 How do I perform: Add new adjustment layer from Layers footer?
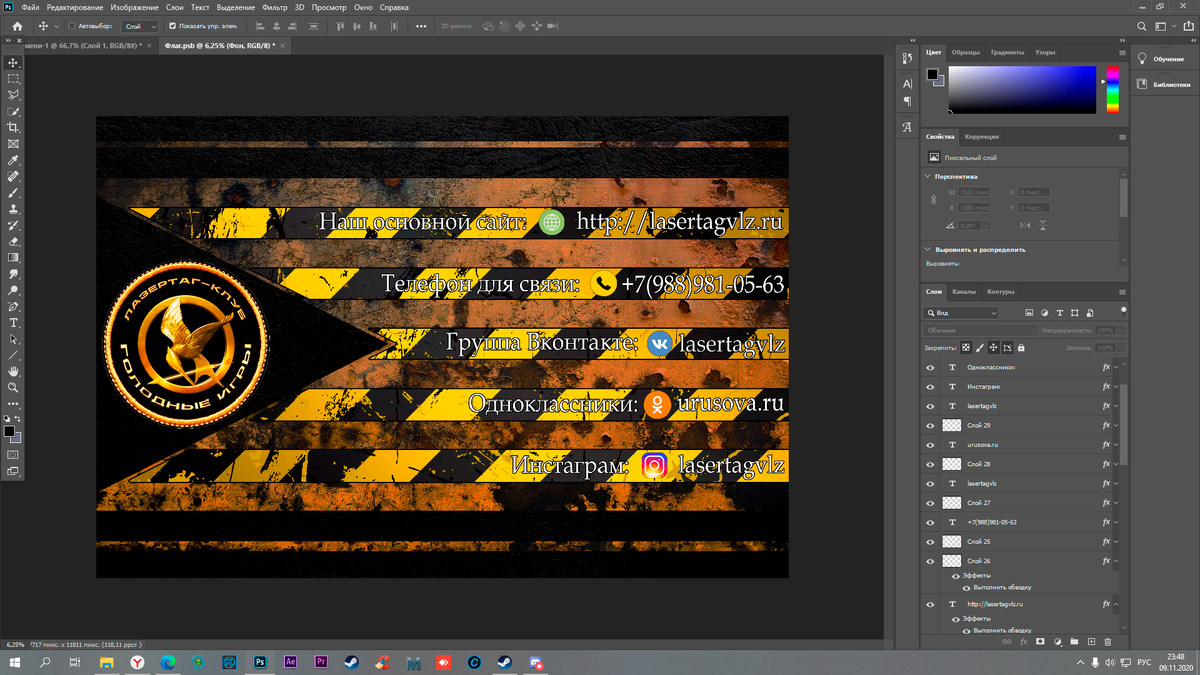(1057, 641)
